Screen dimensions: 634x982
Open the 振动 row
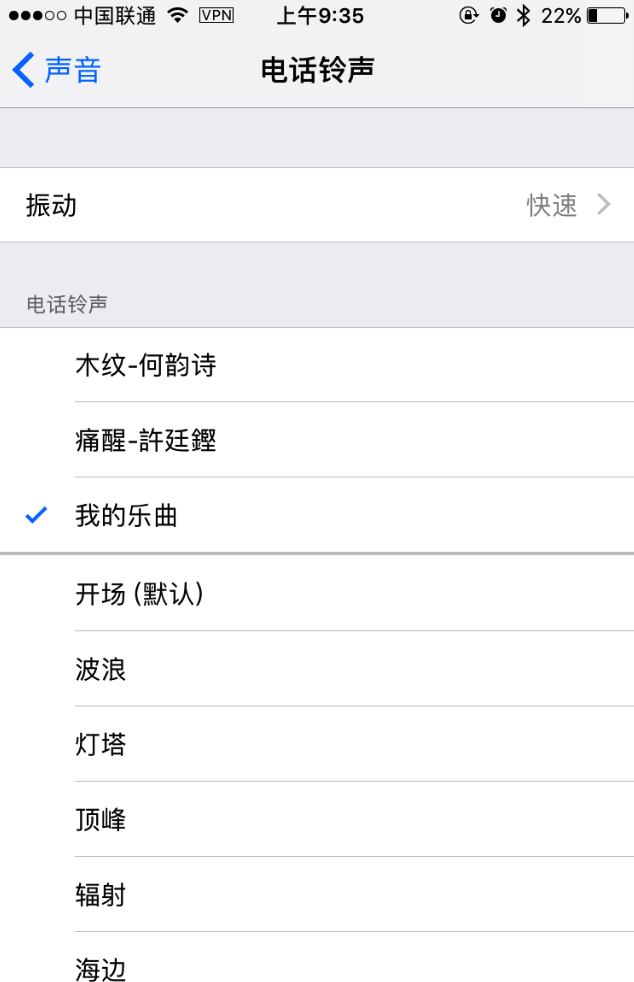[x=317, y=205]
